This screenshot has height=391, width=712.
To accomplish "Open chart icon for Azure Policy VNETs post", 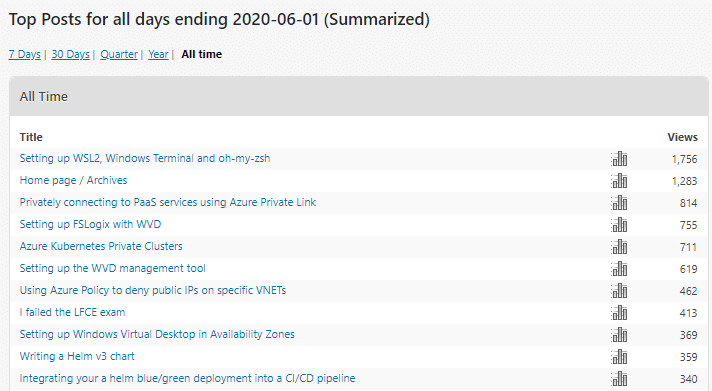I will [619, 291].
